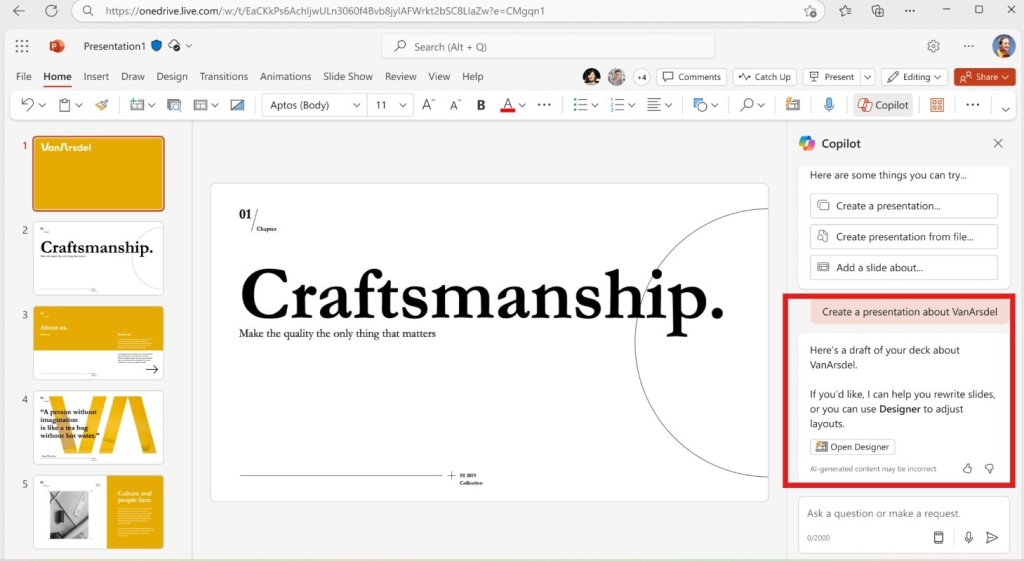Click the Share button
1024x561 pixels.
click(984, 76)
